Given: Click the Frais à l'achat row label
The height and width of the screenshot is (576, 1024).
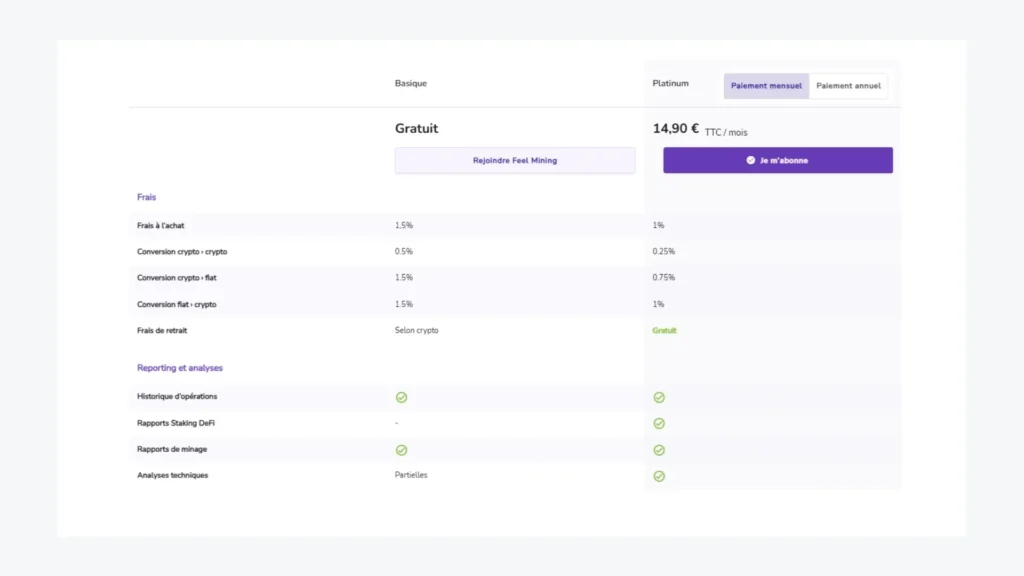Looking at the screenshot, I should [x=161, y=225].
